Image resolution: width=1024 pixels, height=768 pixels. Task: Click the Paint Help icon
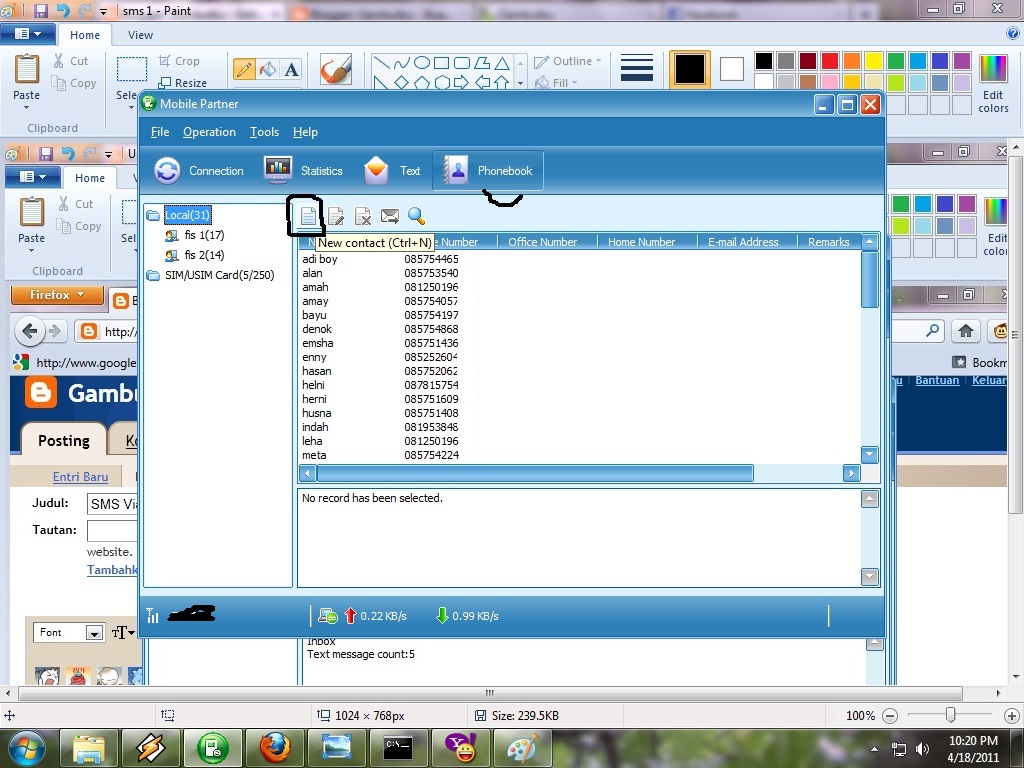coord(1014,33)
